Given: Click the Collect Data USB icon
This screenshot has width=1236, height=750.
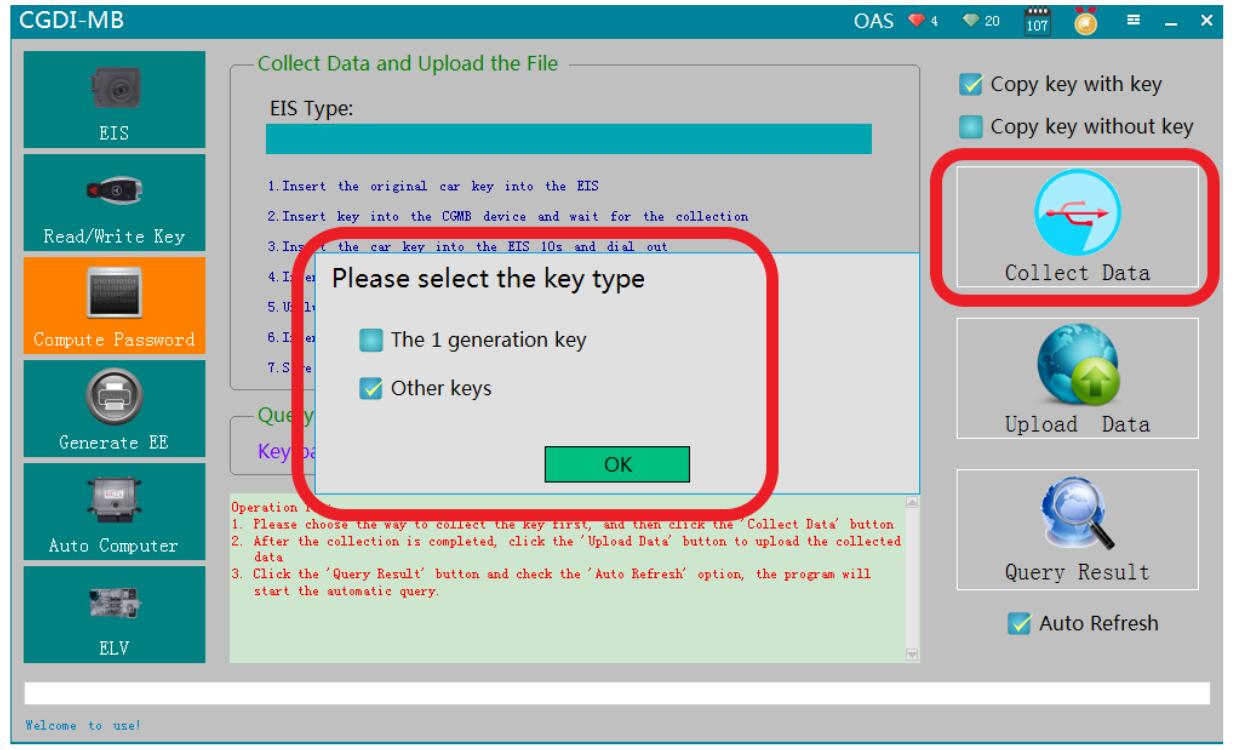Looking at the screenshot, I should coord(1077,212).
